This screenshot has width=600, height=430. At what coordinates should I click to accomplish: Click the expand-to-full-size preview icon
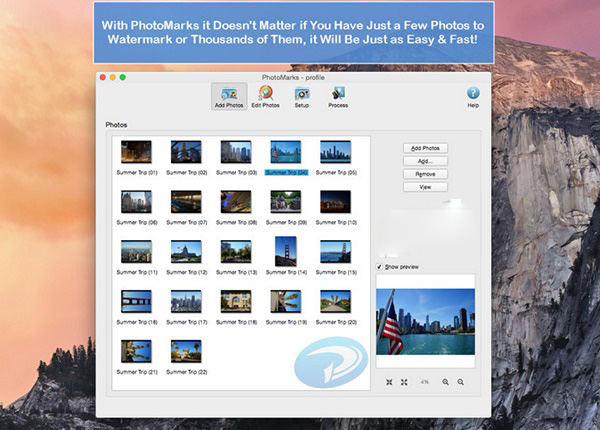pyautogui.click(x=404, y=382)
